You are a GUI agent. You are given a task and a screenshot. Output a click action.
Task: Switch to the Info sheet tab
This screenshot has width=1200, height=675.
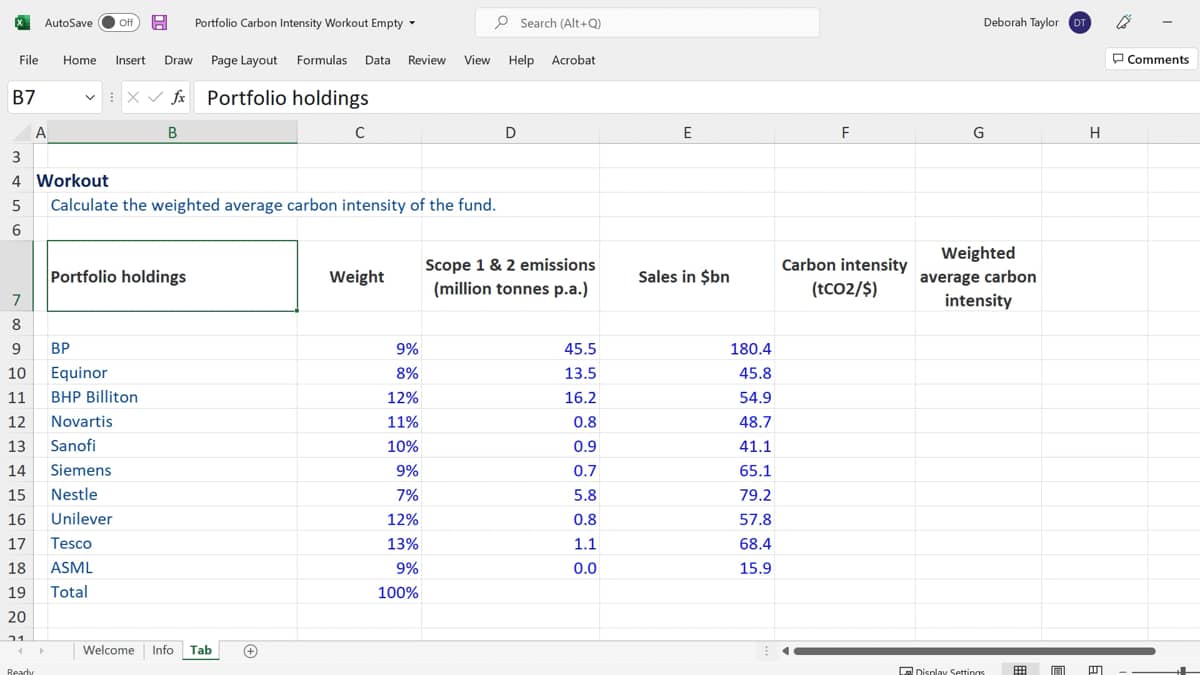[162, 650]
